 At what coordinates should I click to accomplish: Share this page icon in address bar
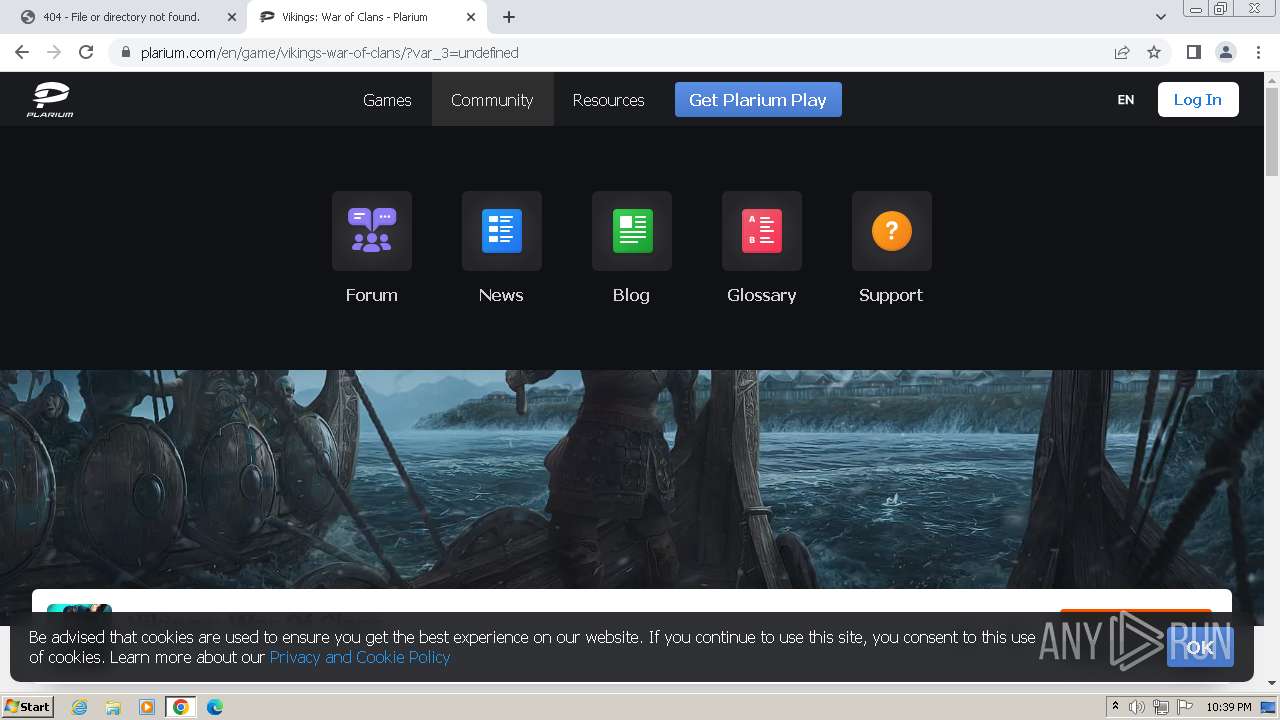click(1122, 52)
